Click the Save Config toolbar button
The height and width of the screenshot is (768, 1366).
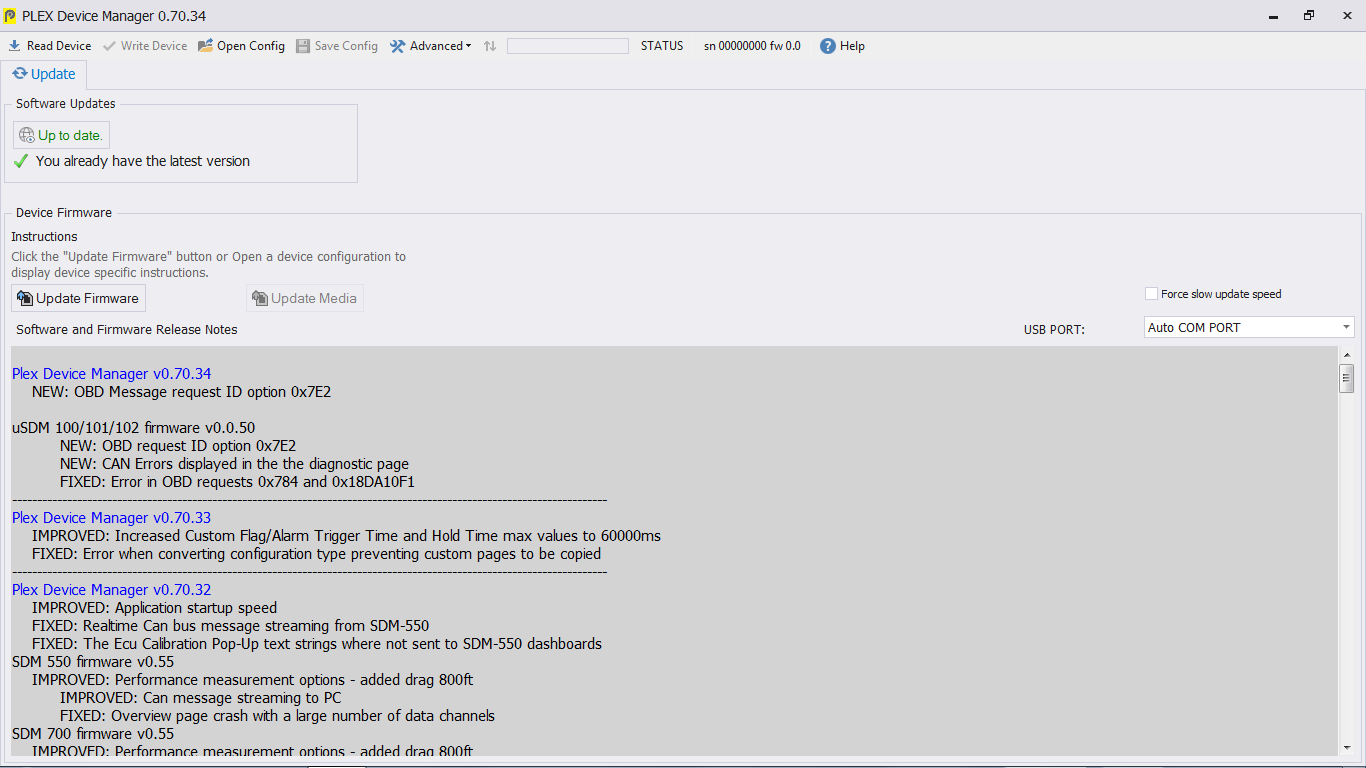(x=337, y=46)
